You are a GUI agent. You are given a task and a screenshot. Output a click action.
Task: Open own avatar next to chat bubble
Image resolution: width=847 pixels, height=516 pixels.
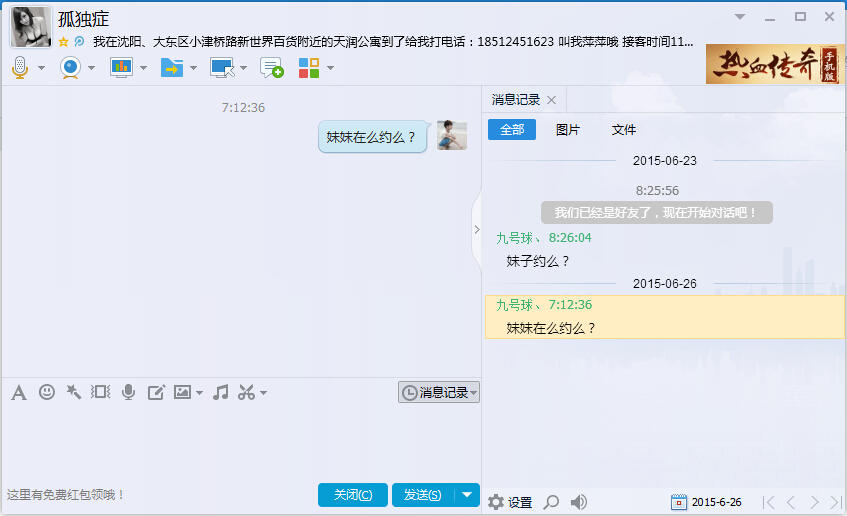pyautogui.click(x=452, y=135)
